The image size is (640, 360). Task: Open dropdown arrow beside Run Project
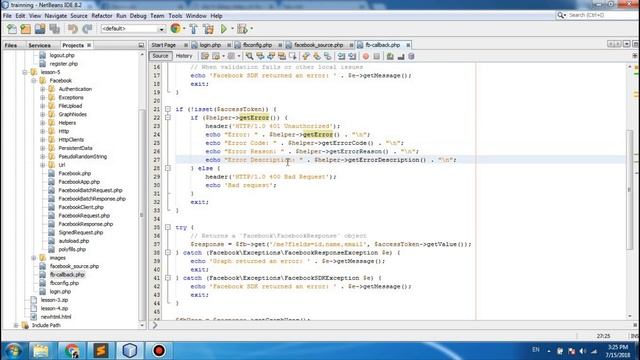(232, 29)
